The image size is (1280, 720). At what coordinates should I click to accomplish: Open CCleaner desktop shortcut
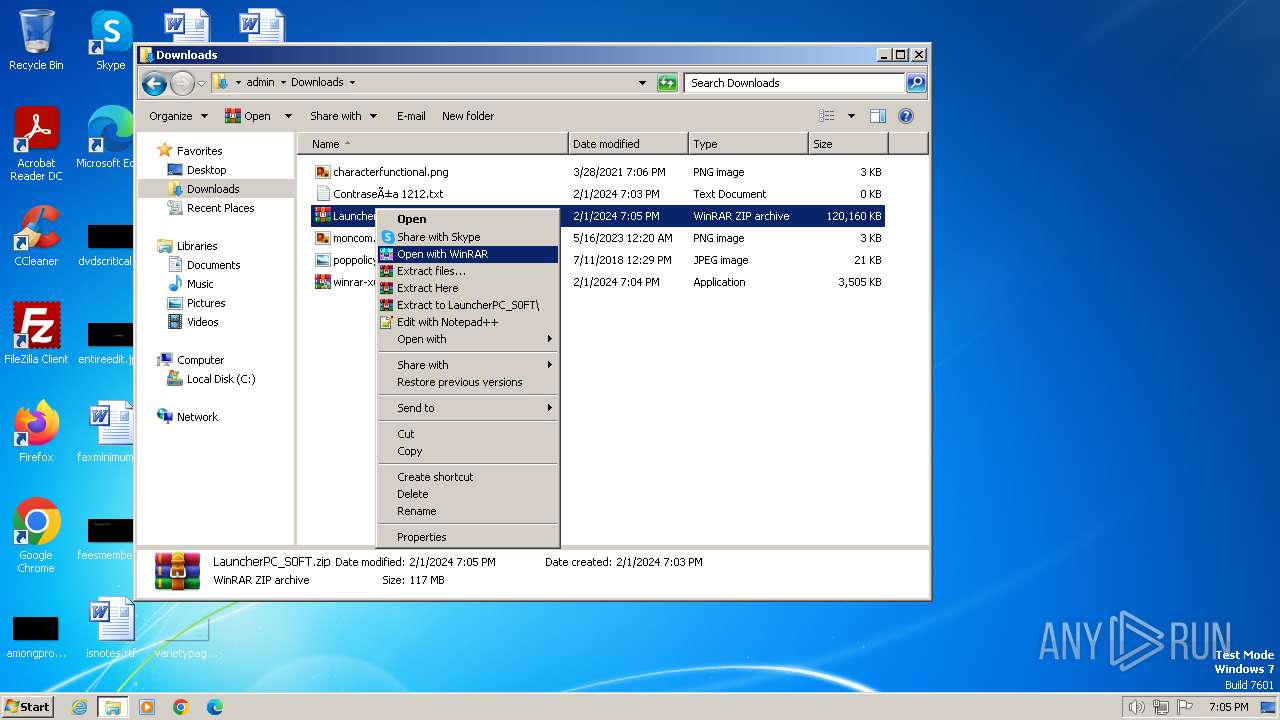point(36,236)
